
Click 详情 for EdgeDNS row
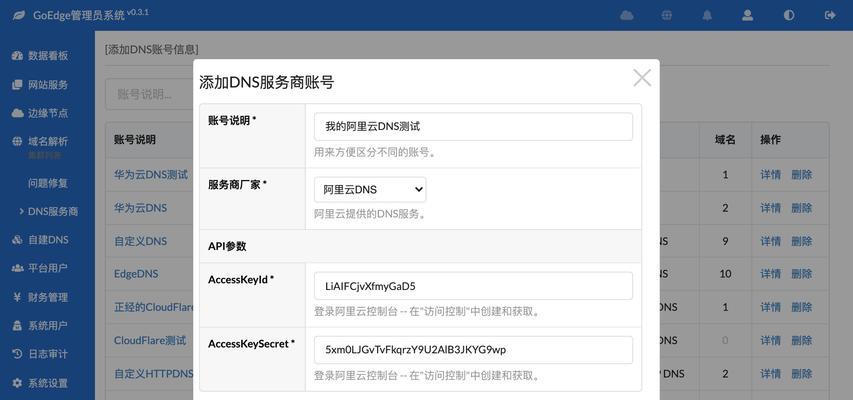(770, 274)
